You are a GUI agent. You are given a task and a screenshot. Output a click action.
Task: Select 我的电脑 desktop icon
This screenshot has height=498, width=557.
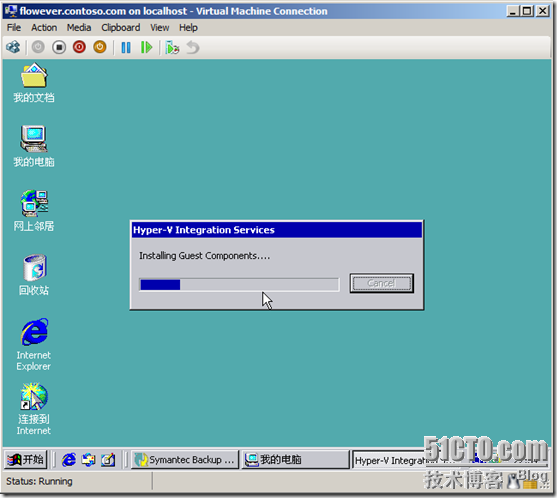(x=34, y=146)
